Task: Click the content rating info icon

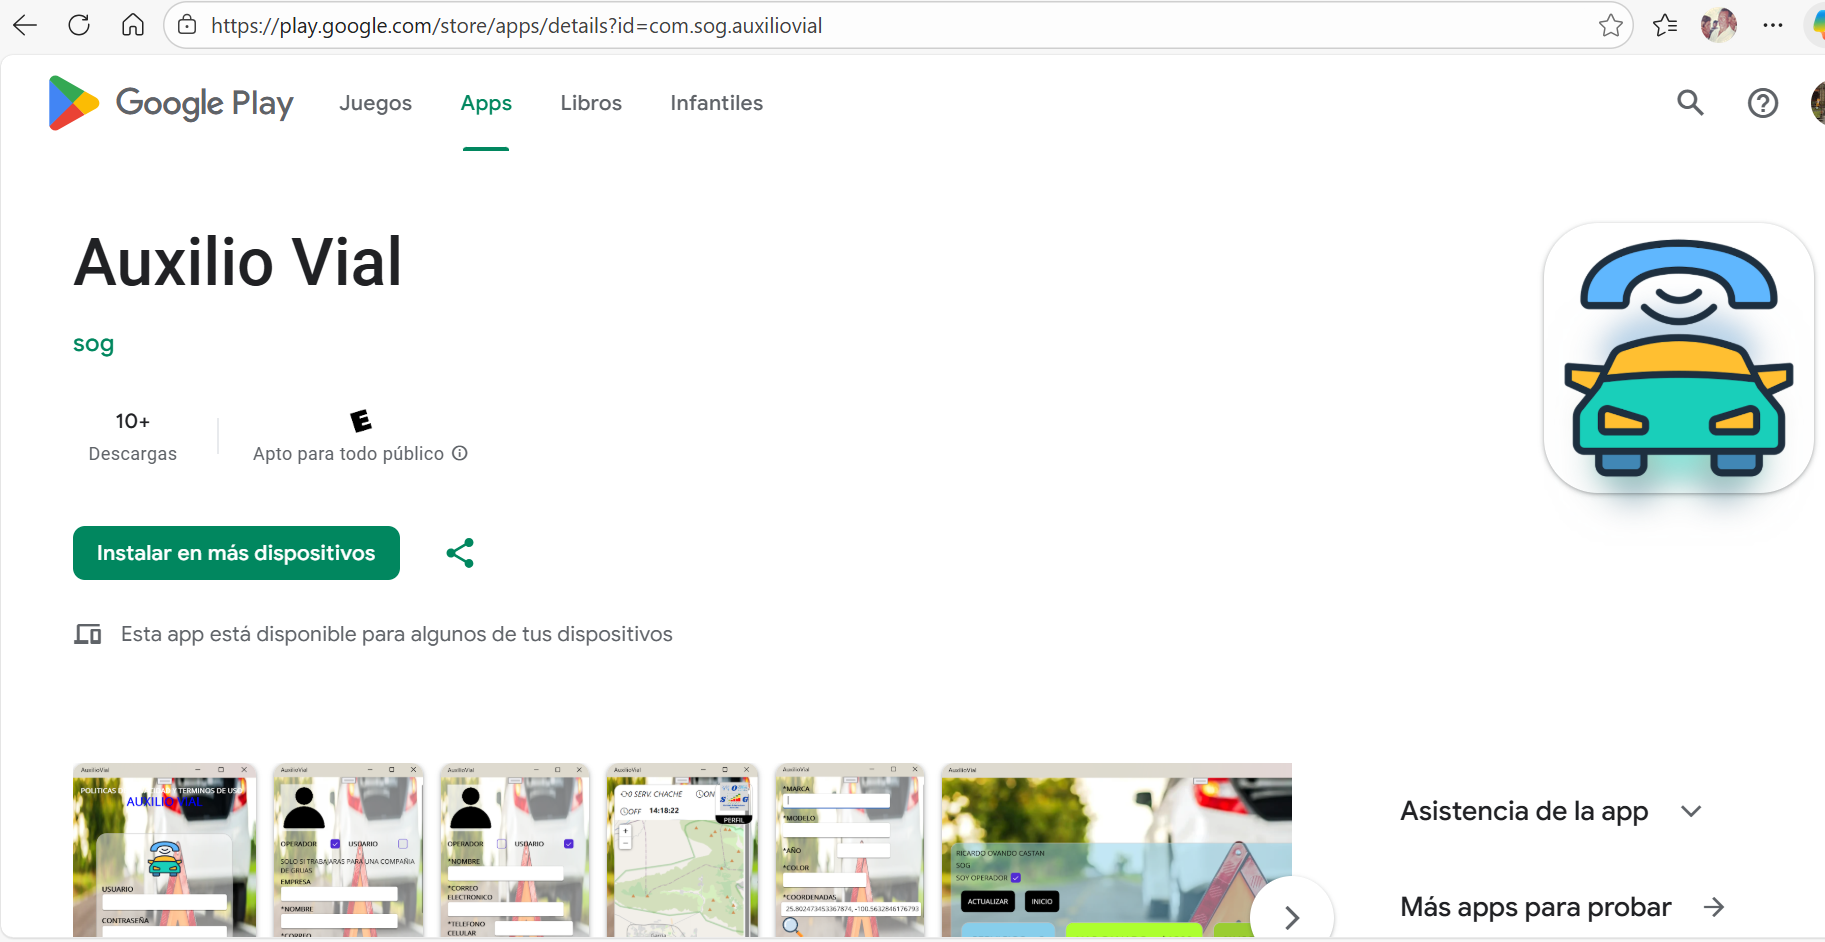Action: (460, 453)
